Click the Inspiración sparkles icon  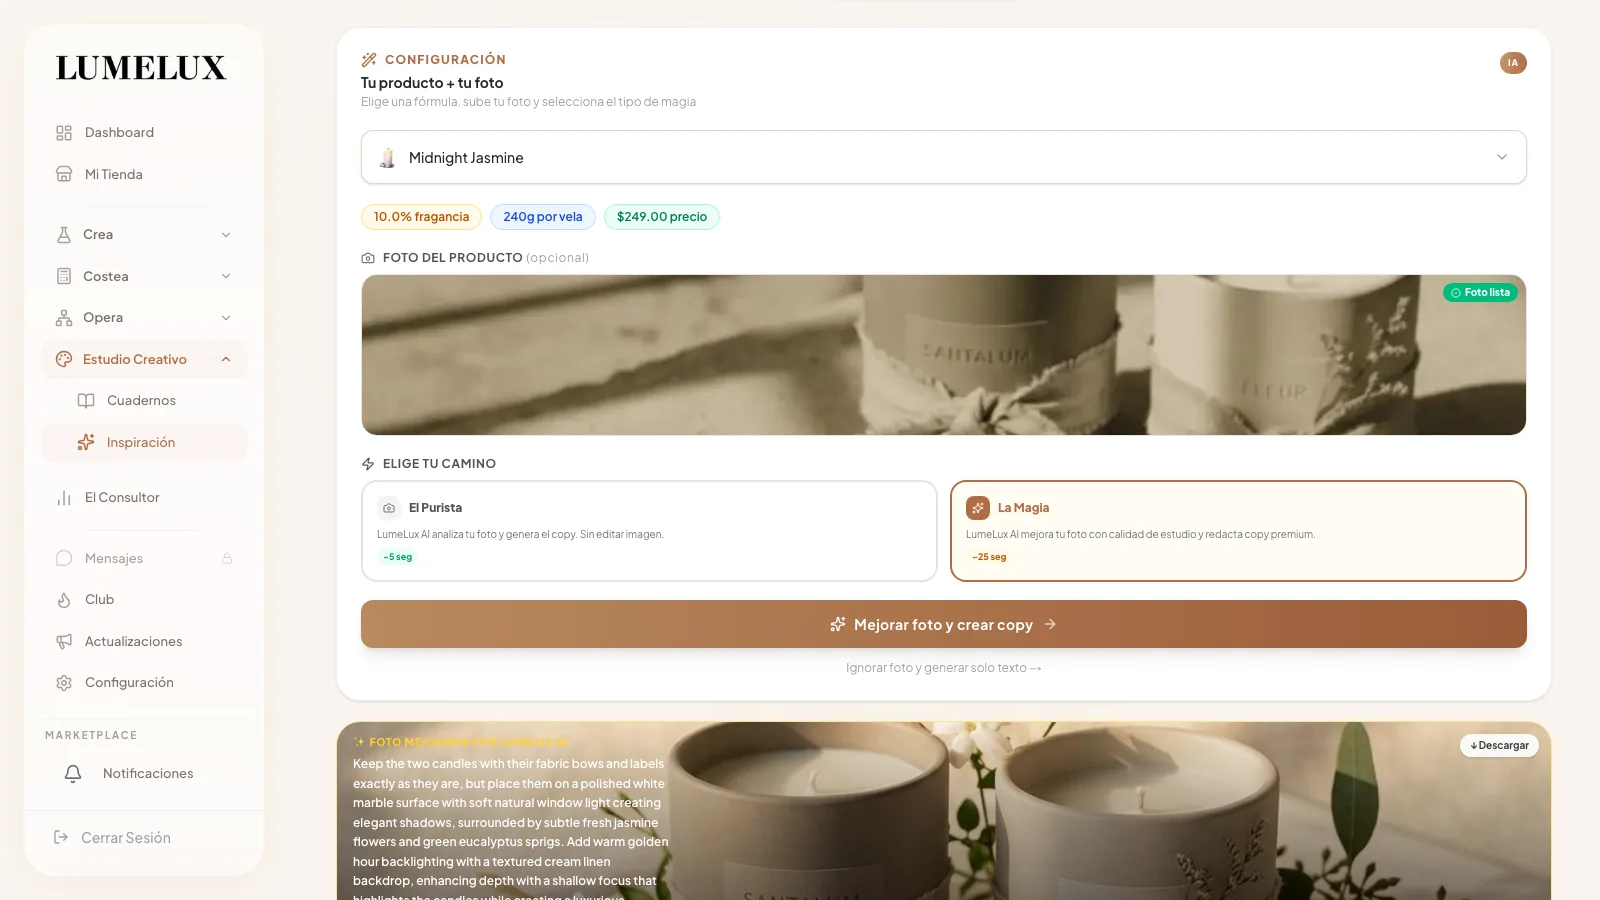click(x=86, y=442)
